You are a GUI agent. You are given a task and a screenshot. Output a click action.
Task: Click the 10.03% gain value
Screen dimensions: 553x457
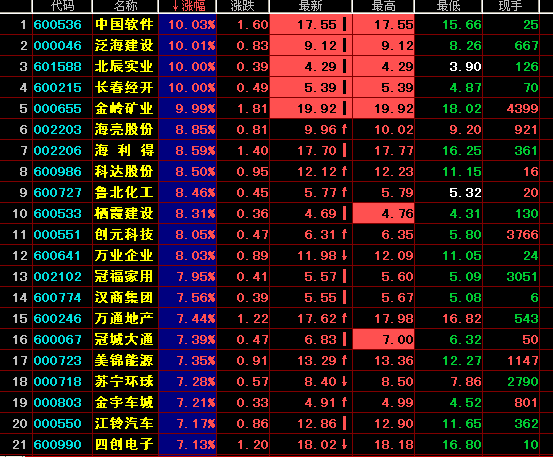coord(192,25)
